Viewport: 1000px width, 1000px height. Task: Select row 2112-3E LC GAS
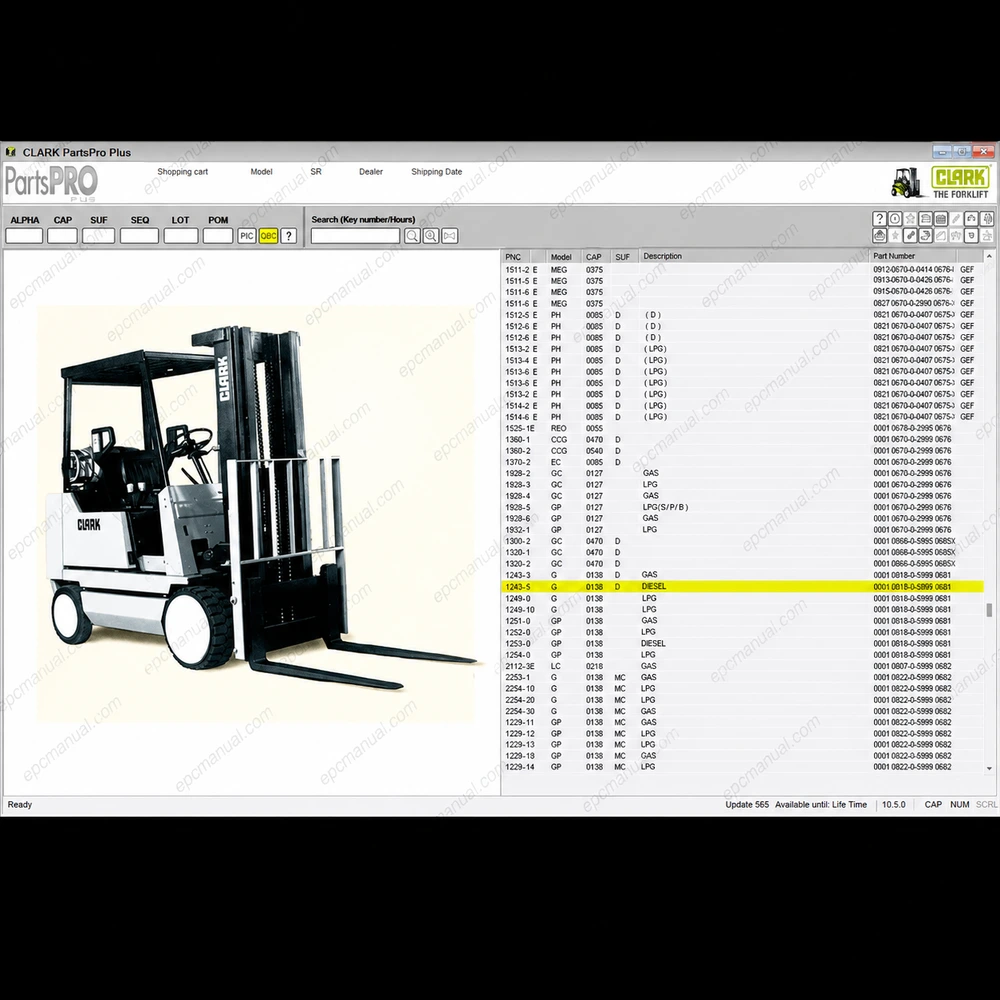click(743, 666)
